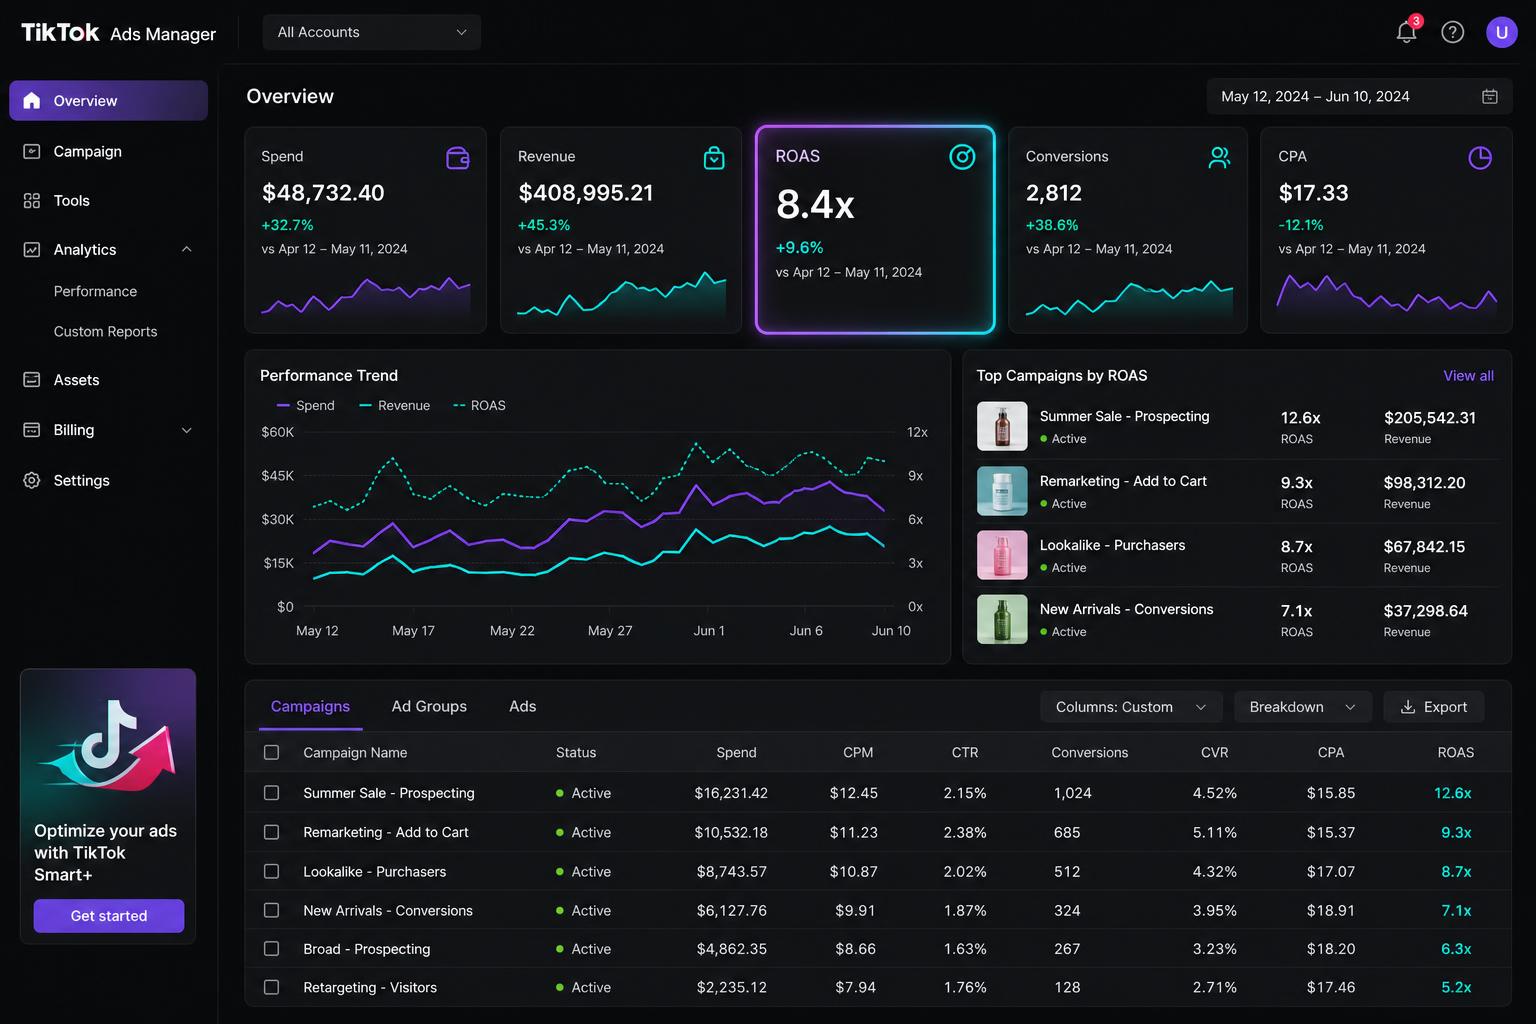
Task: Open Lookalike Purchasers product thumbnail
Action: pyautogui.click(x=1002, y=555)
